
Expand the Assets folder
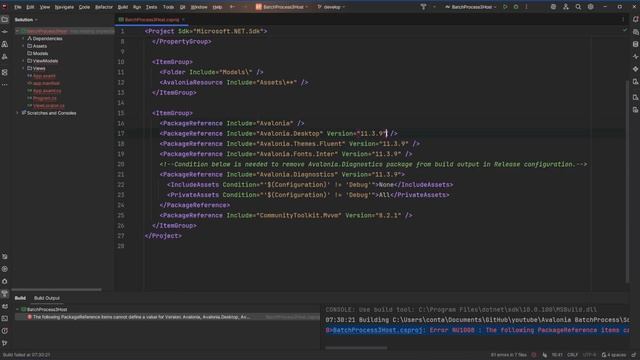tap(23, 46)
